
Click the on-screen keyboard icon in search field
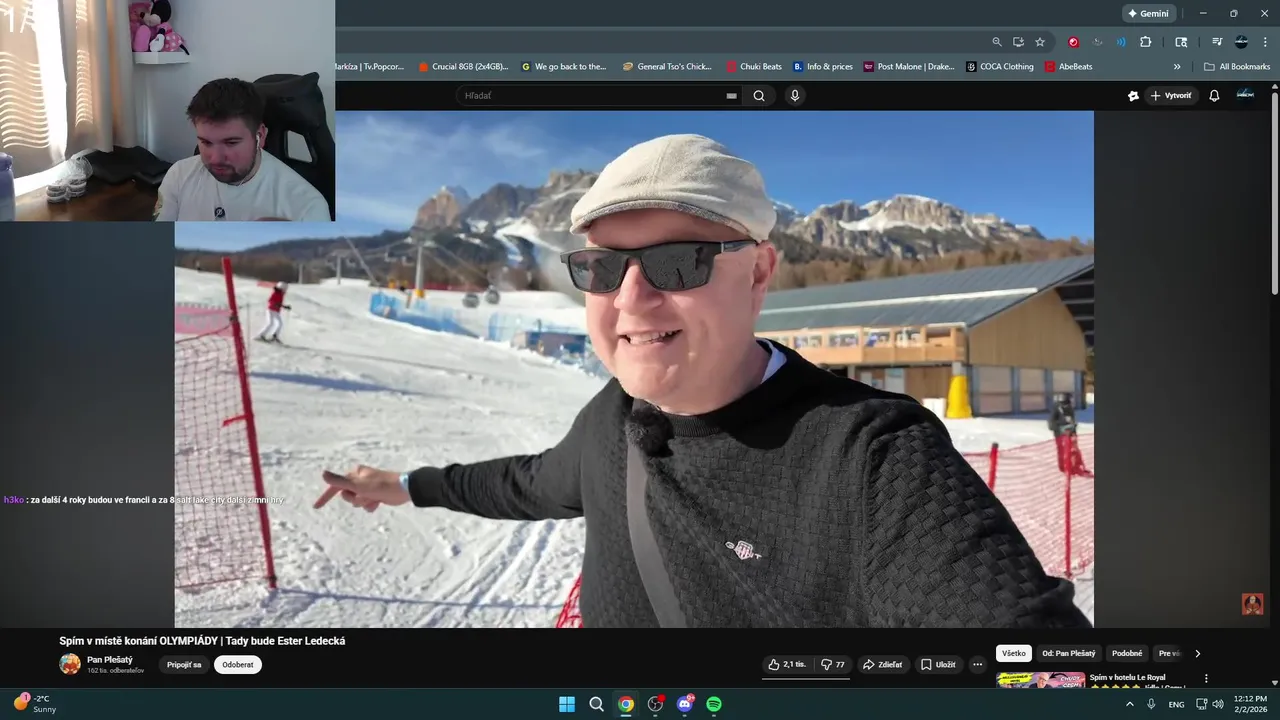731,96
